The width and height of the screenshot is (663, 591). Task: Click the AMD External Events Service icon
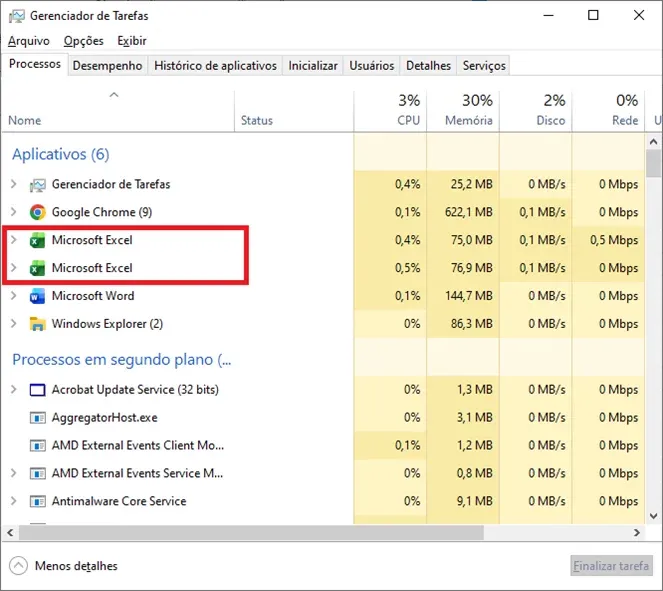pos(37,473)
